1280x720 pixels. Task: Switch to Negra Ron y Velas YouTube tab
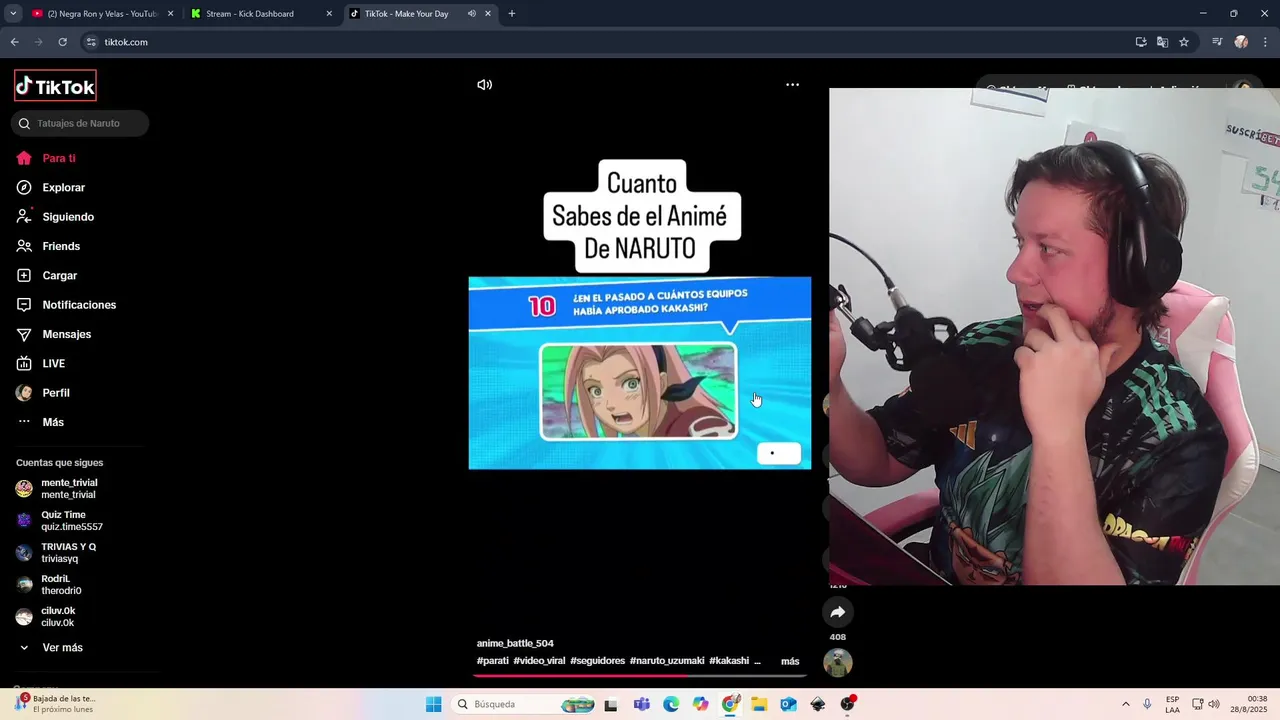100,14
